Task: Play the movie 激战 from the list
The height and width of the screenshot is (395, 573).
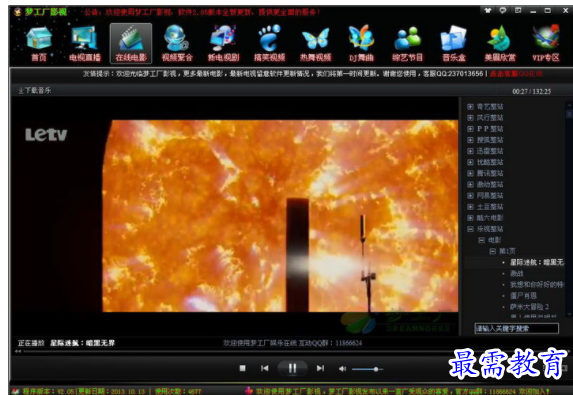Action: click(517, 273)
